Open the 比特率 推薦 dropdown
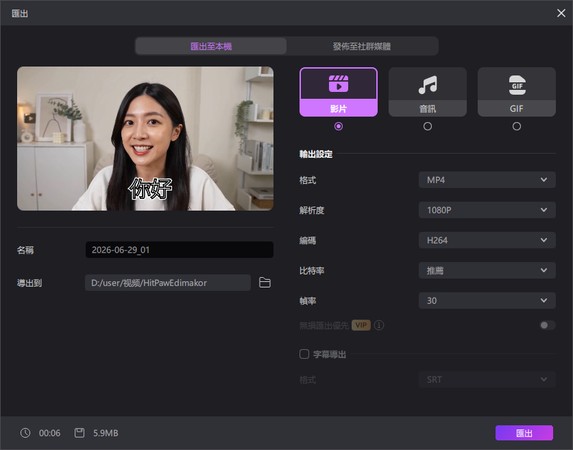This screenshot has height=450, width=573. (x=487, y=271)
